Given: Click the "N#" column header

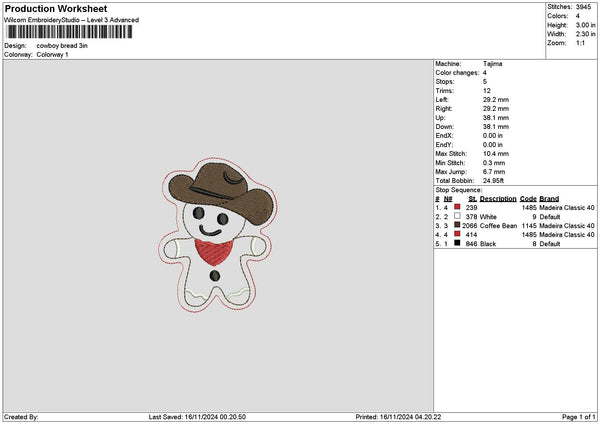Looking at the screenshot, I should 448,199.
